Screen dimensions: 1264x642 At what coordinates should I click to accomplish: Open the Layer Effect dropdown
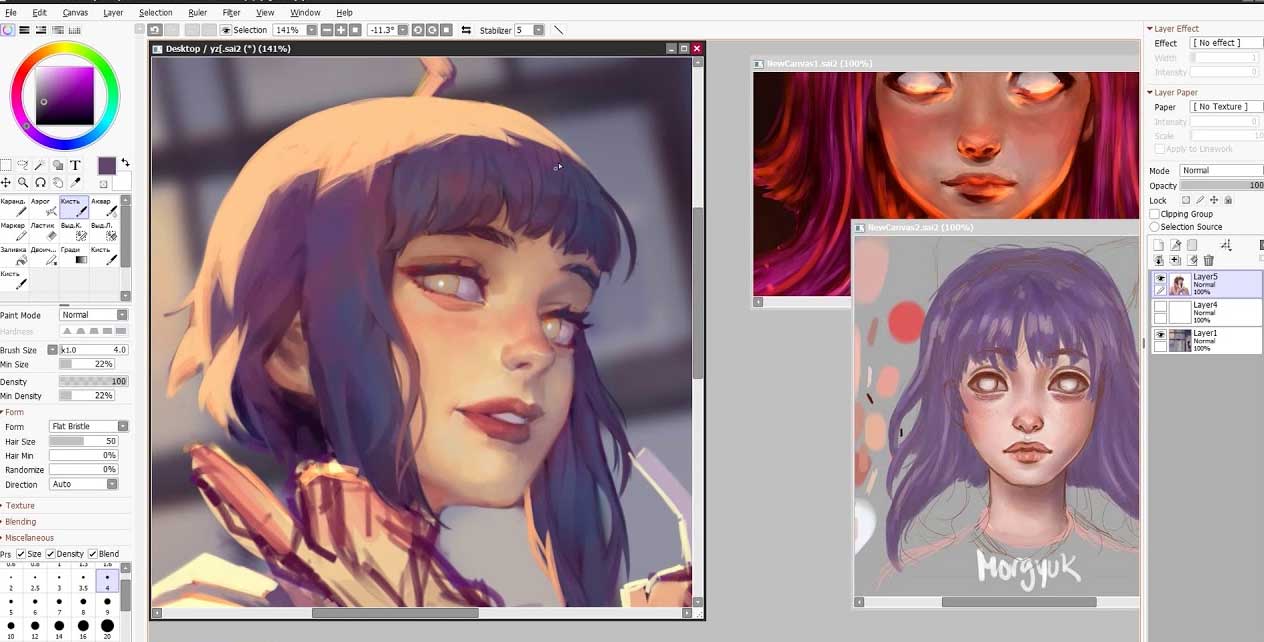point(1224,42)
